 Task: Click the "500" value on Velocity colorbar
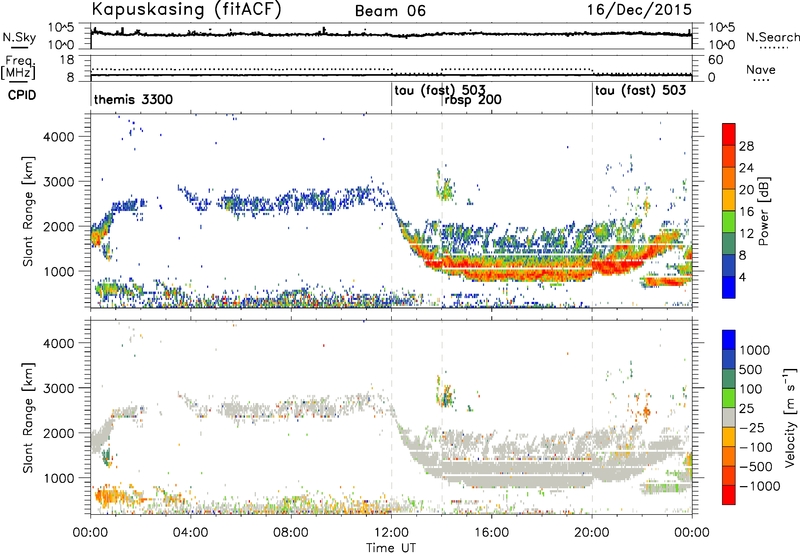coord(751,369)
